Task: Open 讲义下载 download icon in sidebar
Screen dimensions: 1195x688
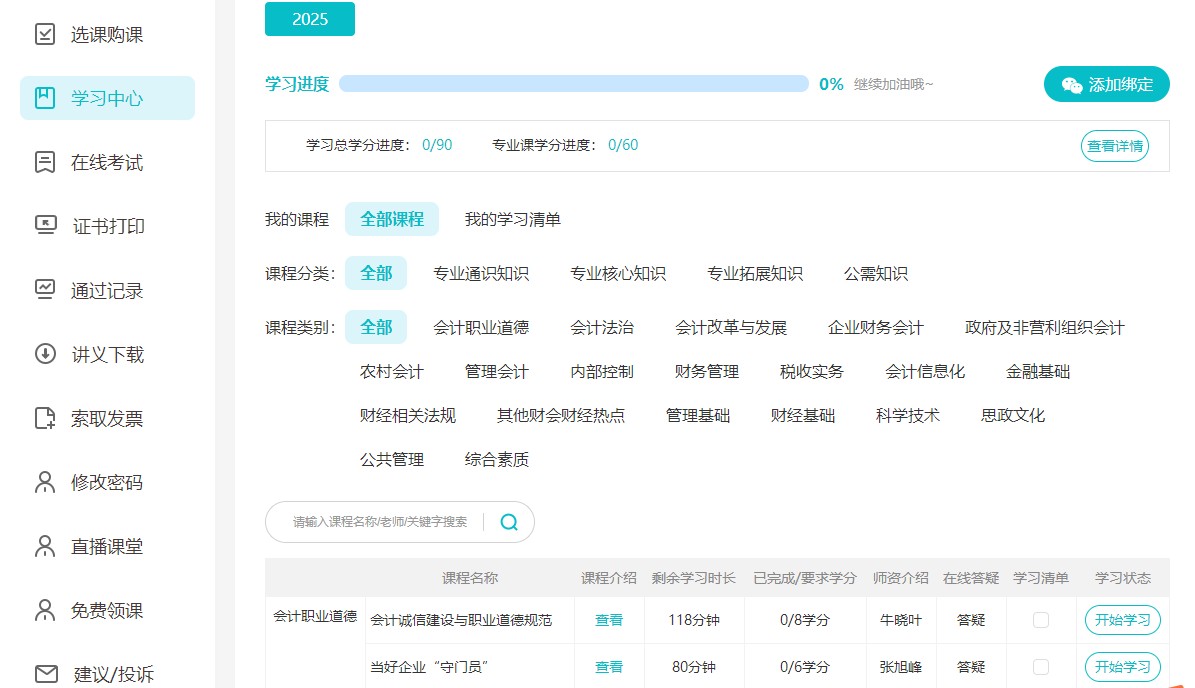Action: pos(43,354)
